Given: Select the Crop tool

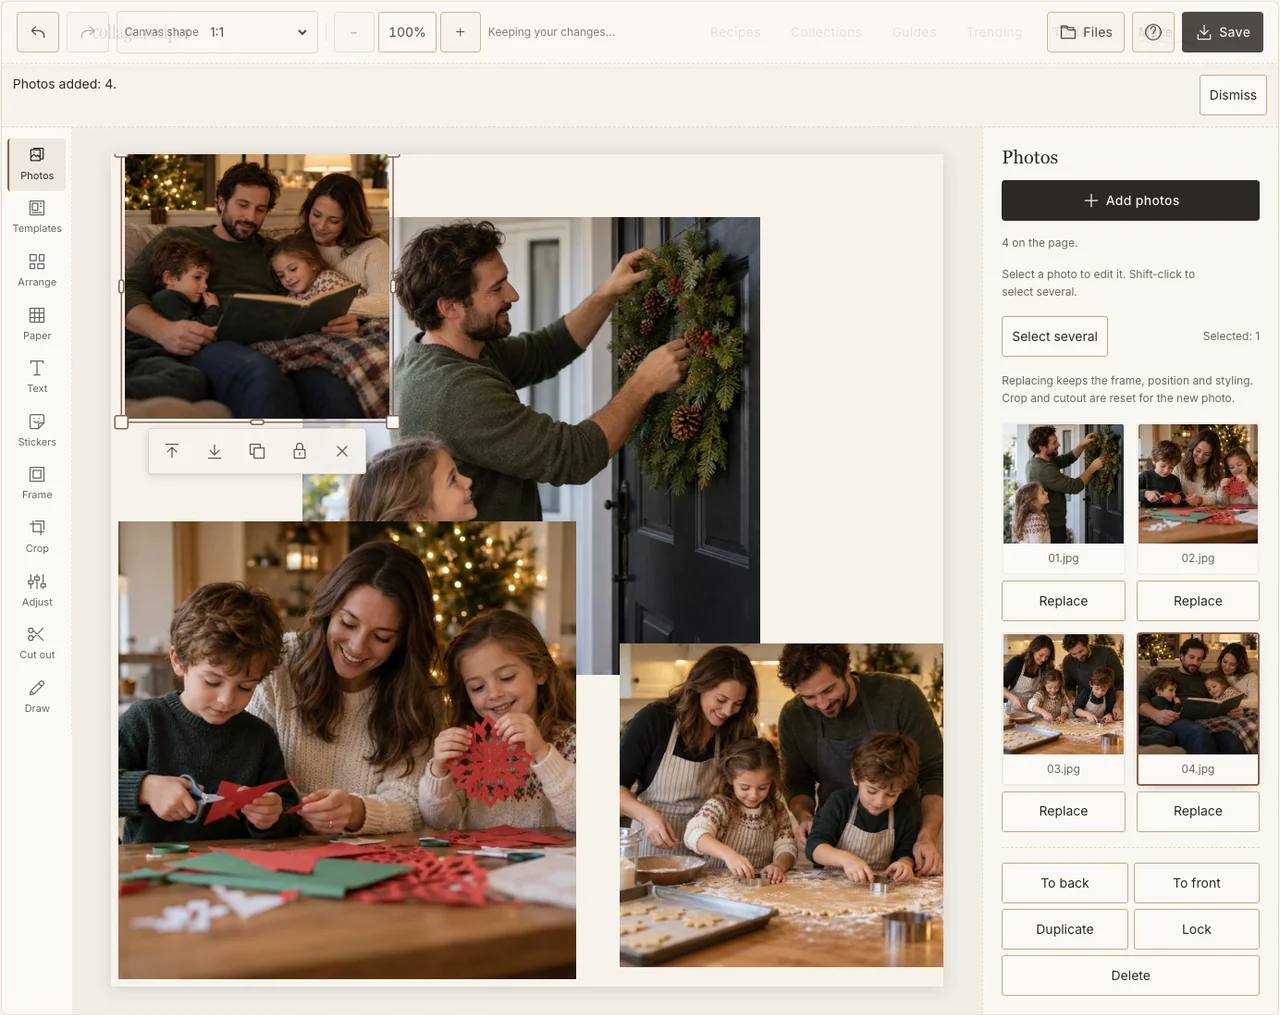Looking at the screenshot, I should (37, 537).
